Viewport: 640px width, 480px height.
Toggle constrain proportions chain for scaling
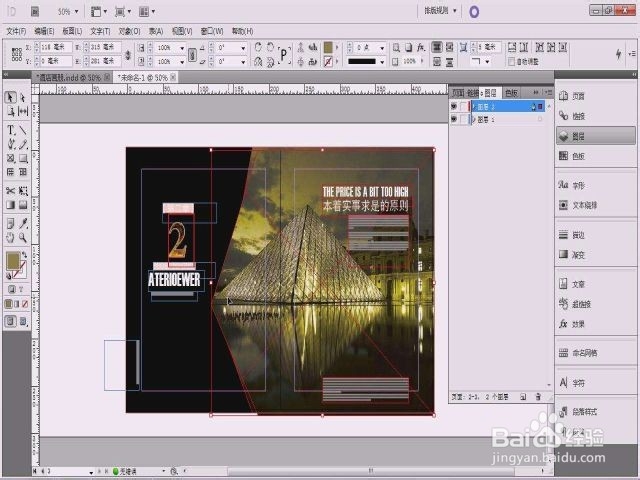coord(192,55)
